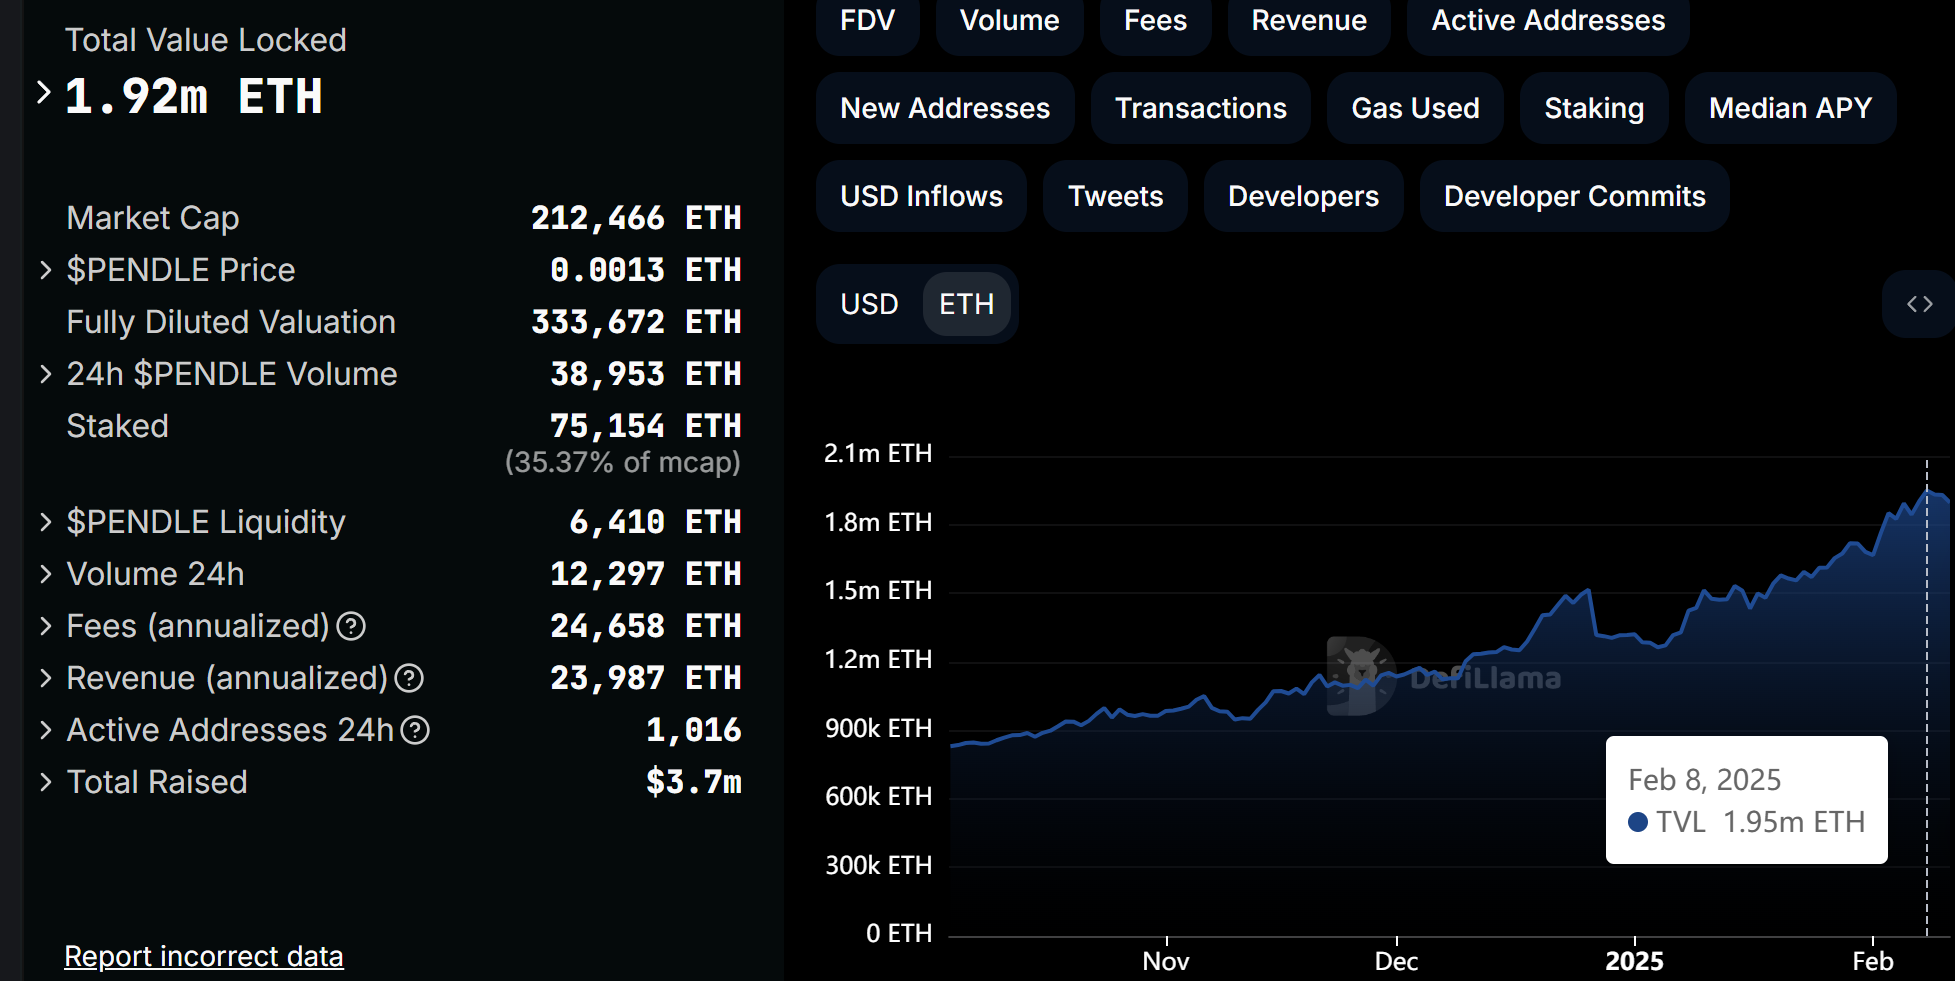
Task: Switch chart denomination to USD
Action: coord(869,304)
